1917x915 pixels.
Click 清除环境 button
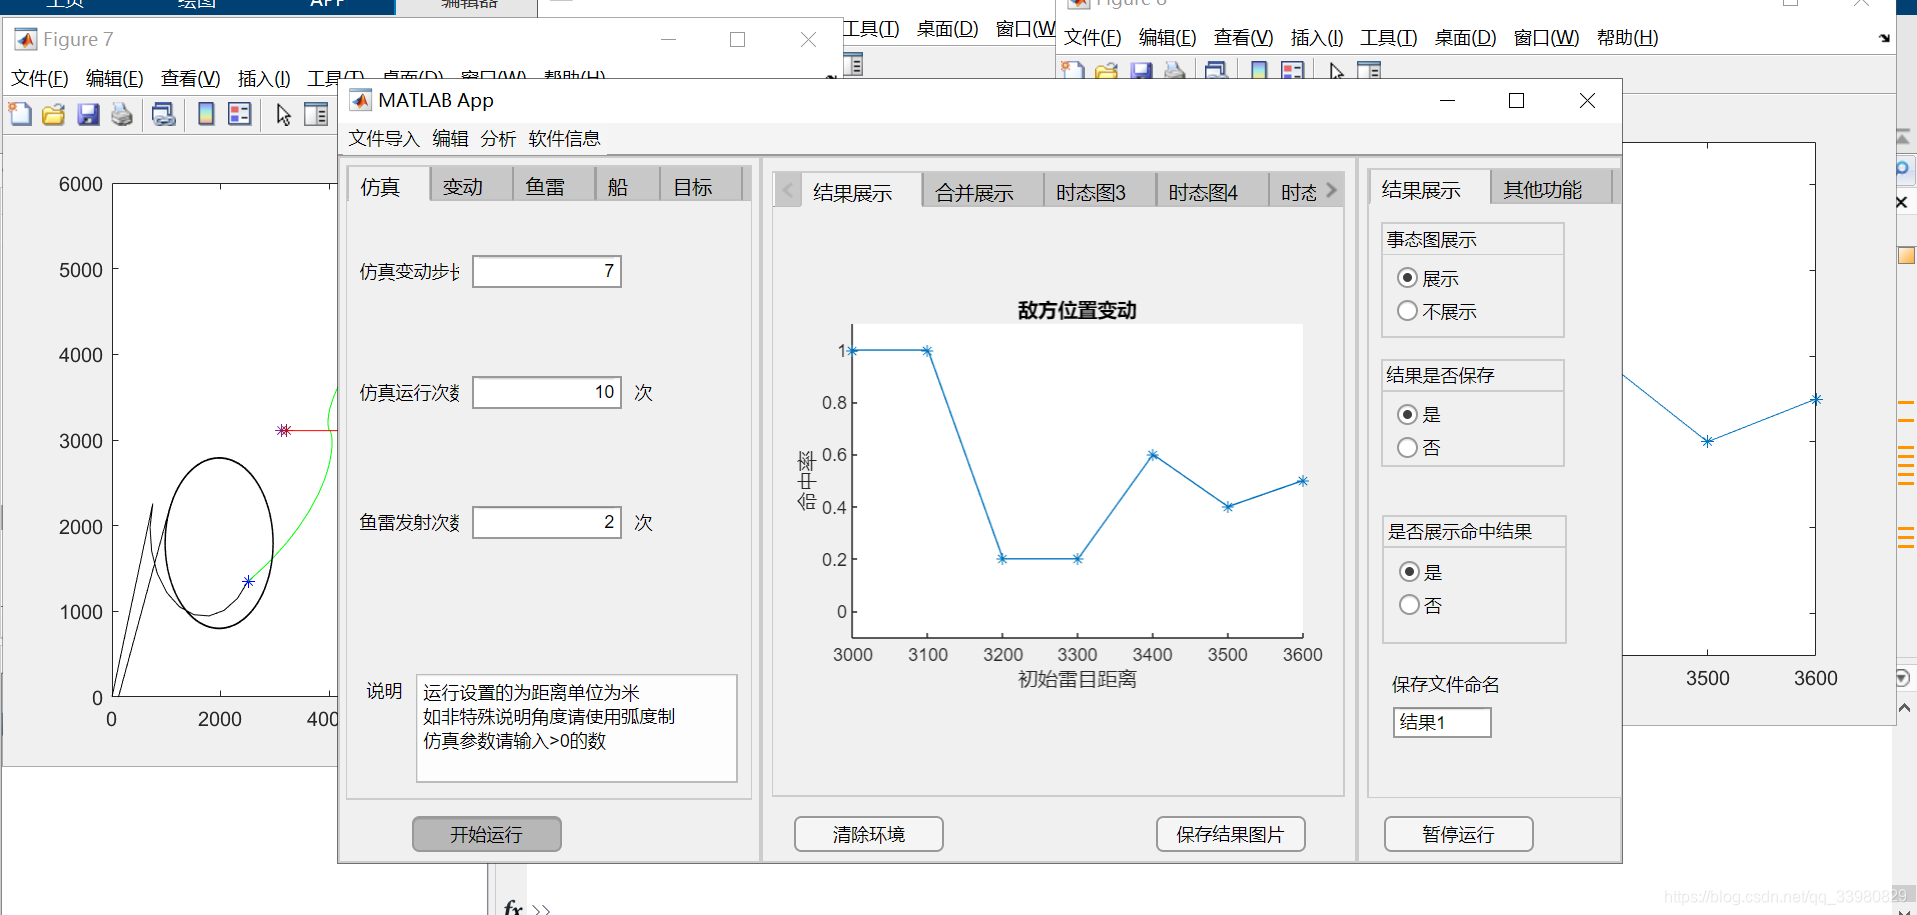click(x=869, y=834)
